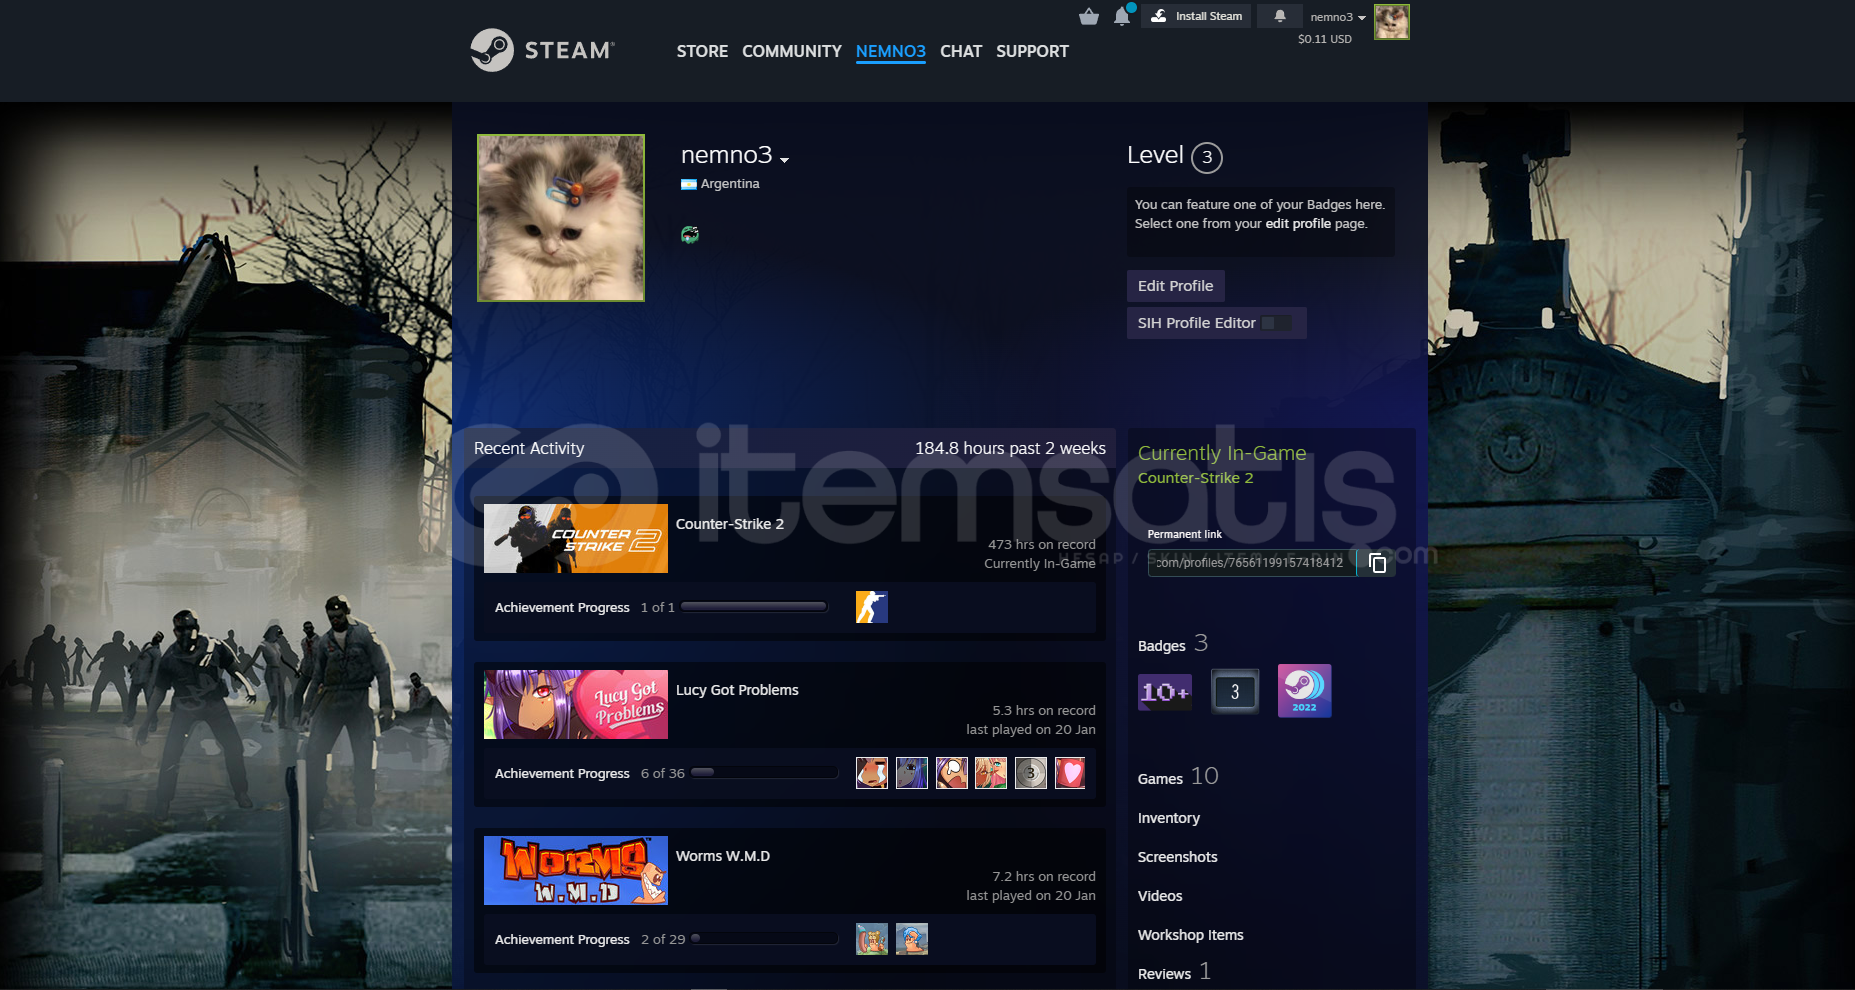Expand the nemno3 account dropdown in header
The image size is (1855, 990).
(1338, 17)
